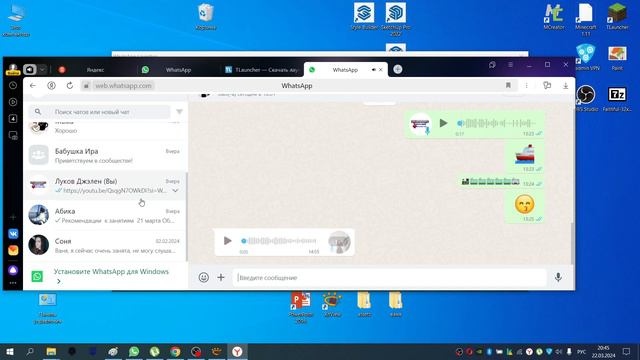Open the Recycle Bin desktop icon
The image size is (640, 360).
[x=205, y=17]
